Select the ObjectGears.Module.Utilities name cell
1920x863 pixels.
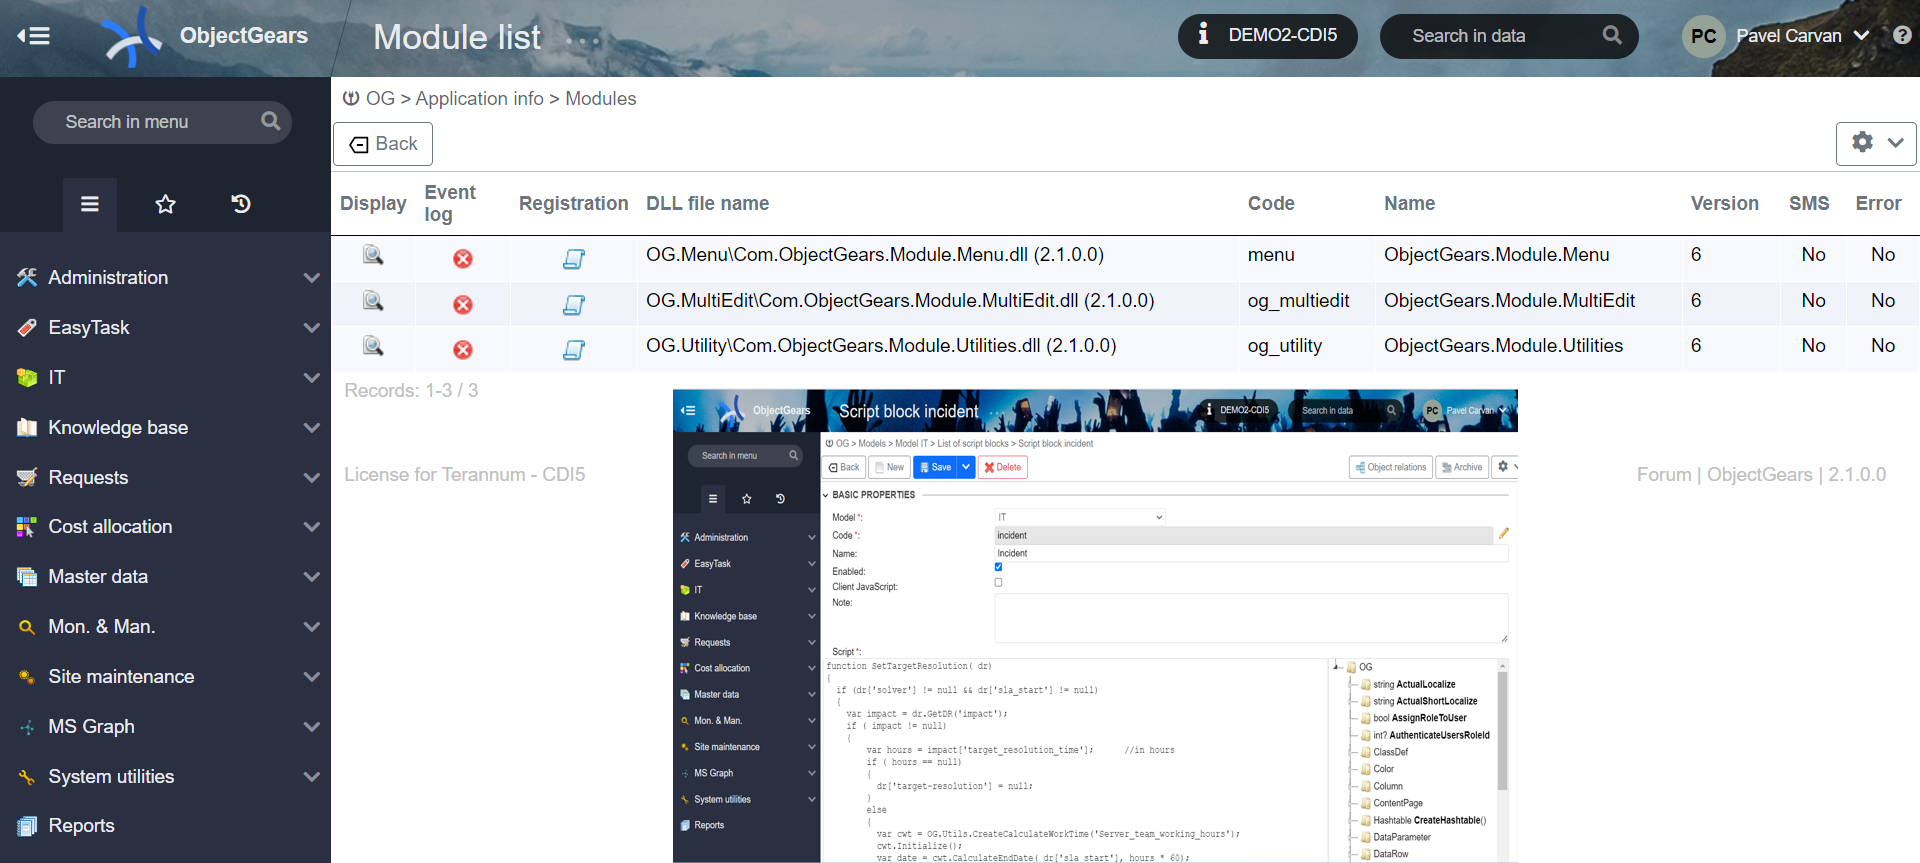[1503, 346]
